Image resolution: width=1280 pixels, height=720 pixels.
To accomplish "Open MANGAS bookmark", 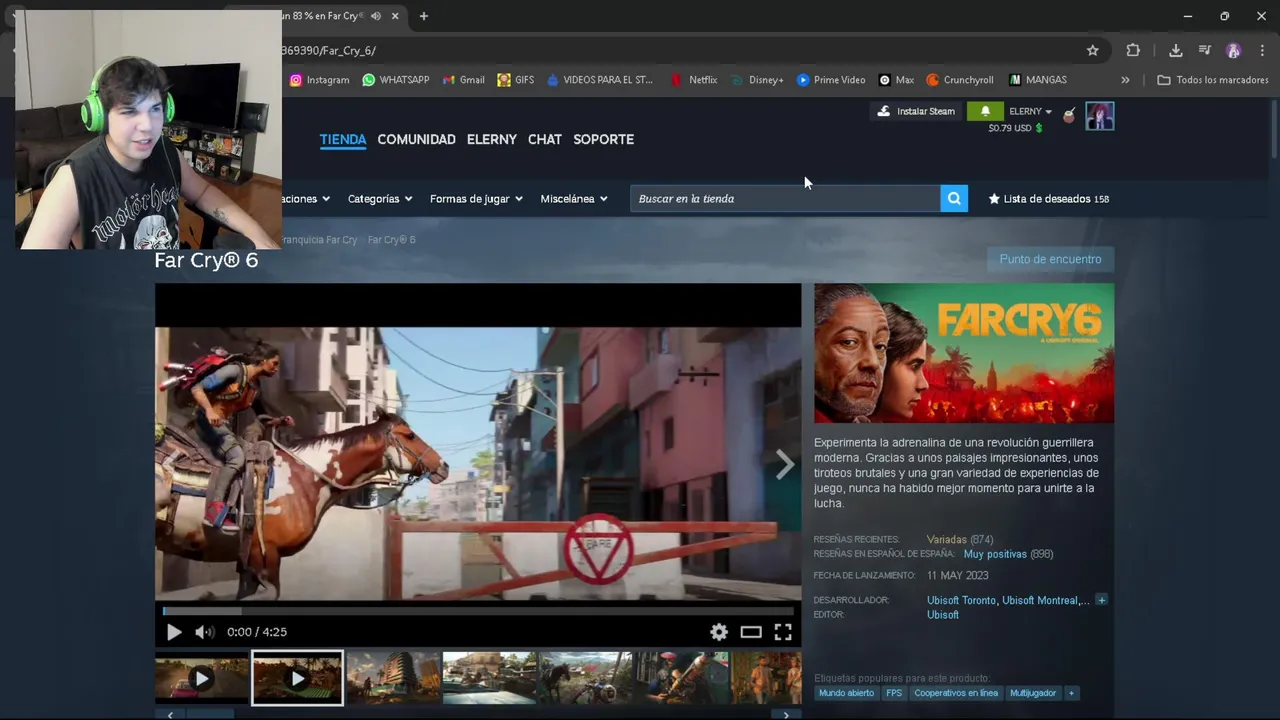I will click(x=1038, y=80).
